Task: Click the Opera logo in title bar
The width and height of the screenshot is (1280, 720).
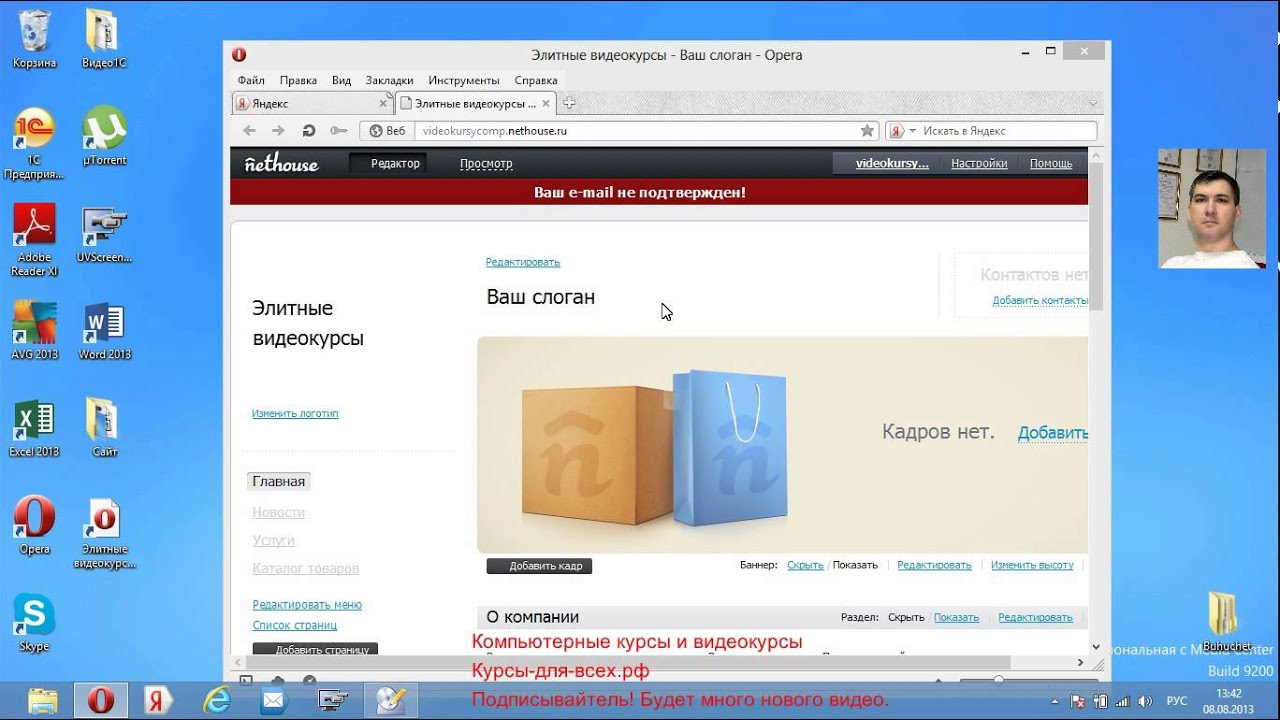Action: [x=239, y=55]
